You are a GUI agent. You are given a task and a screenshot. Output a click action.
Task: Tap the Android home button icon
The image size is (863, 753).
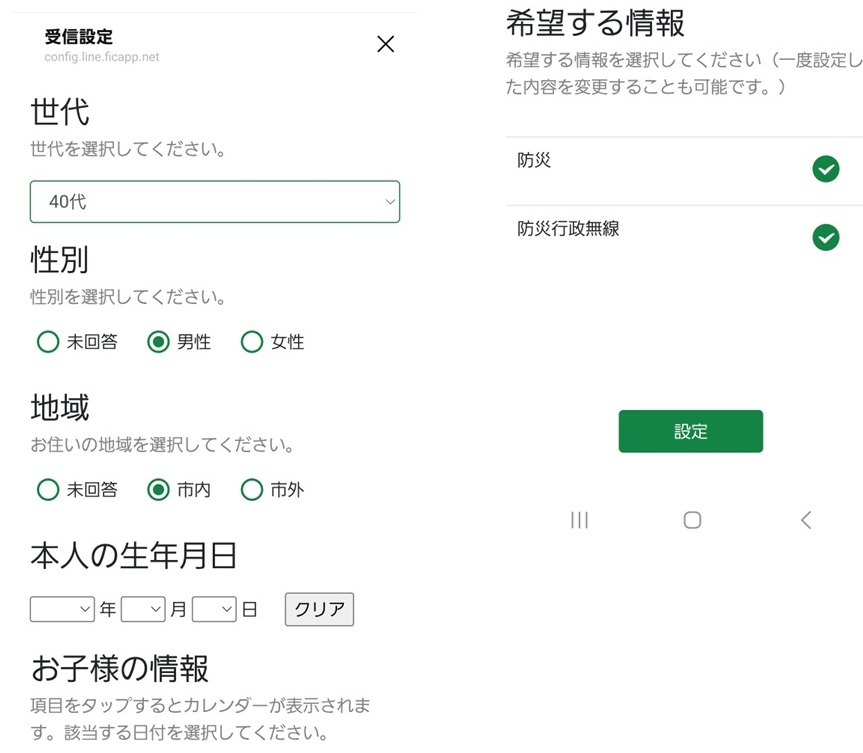692,520
